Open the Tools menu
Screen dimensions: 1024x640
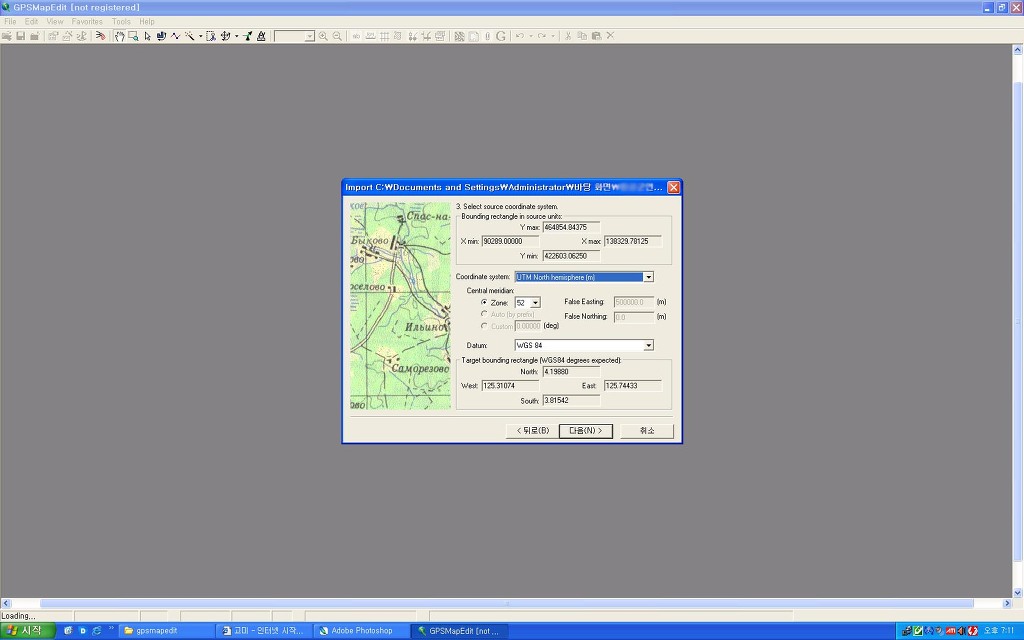(x=121, y=21)
